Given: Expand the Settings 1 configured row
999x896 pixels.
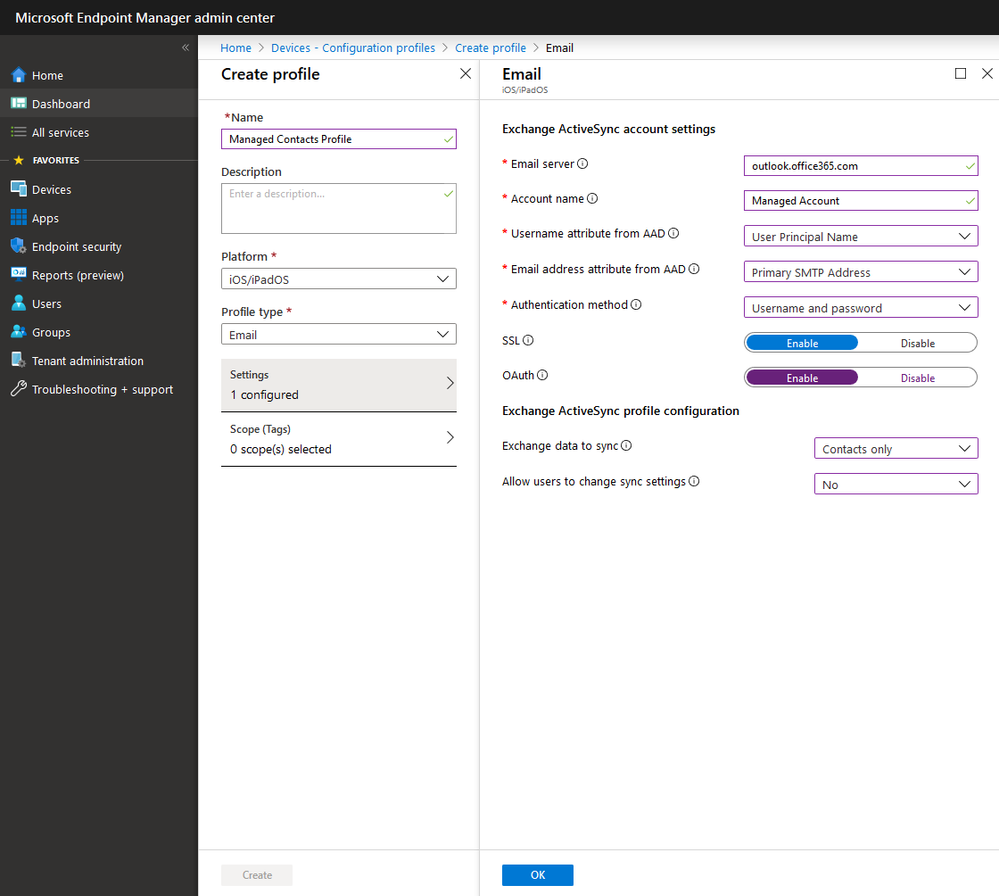Looking at the screenshot, I should click(x=338, y=385).
